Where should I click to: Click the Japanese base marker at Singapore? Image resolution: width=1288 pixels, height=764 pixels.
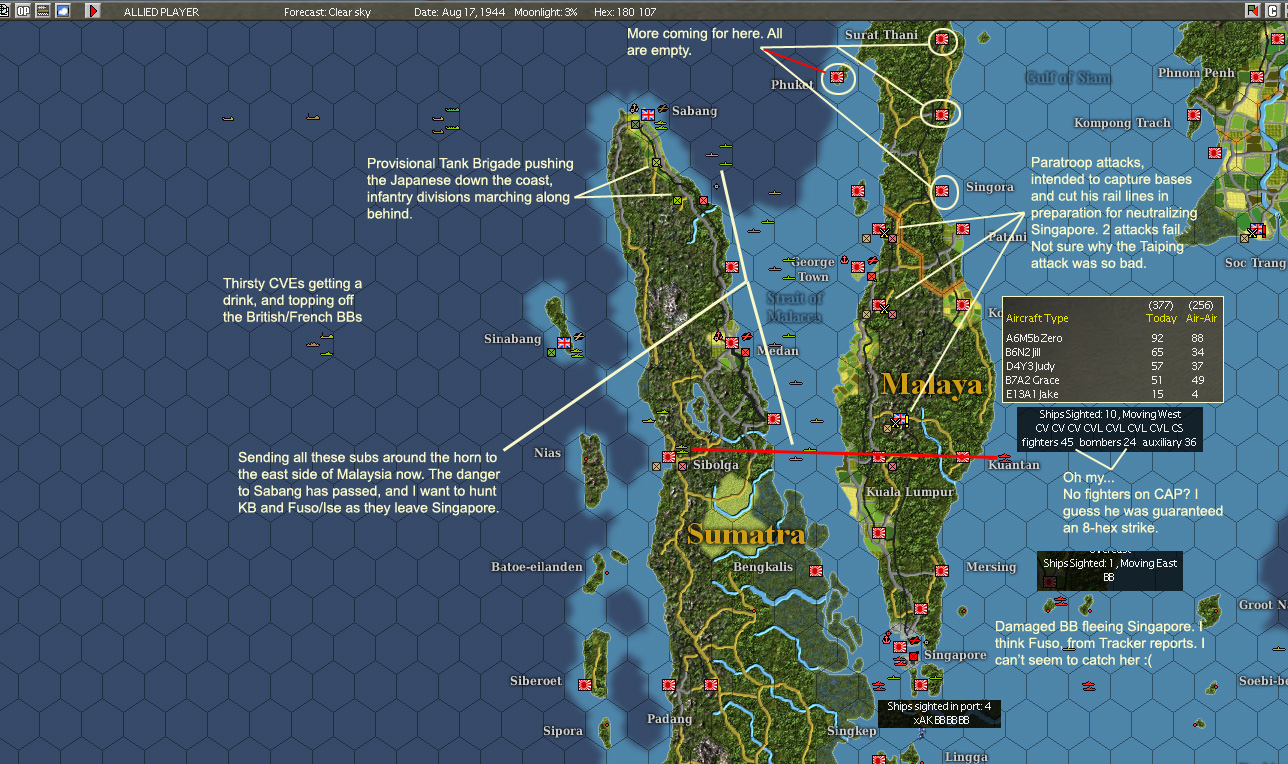click(x=900, y=647)
